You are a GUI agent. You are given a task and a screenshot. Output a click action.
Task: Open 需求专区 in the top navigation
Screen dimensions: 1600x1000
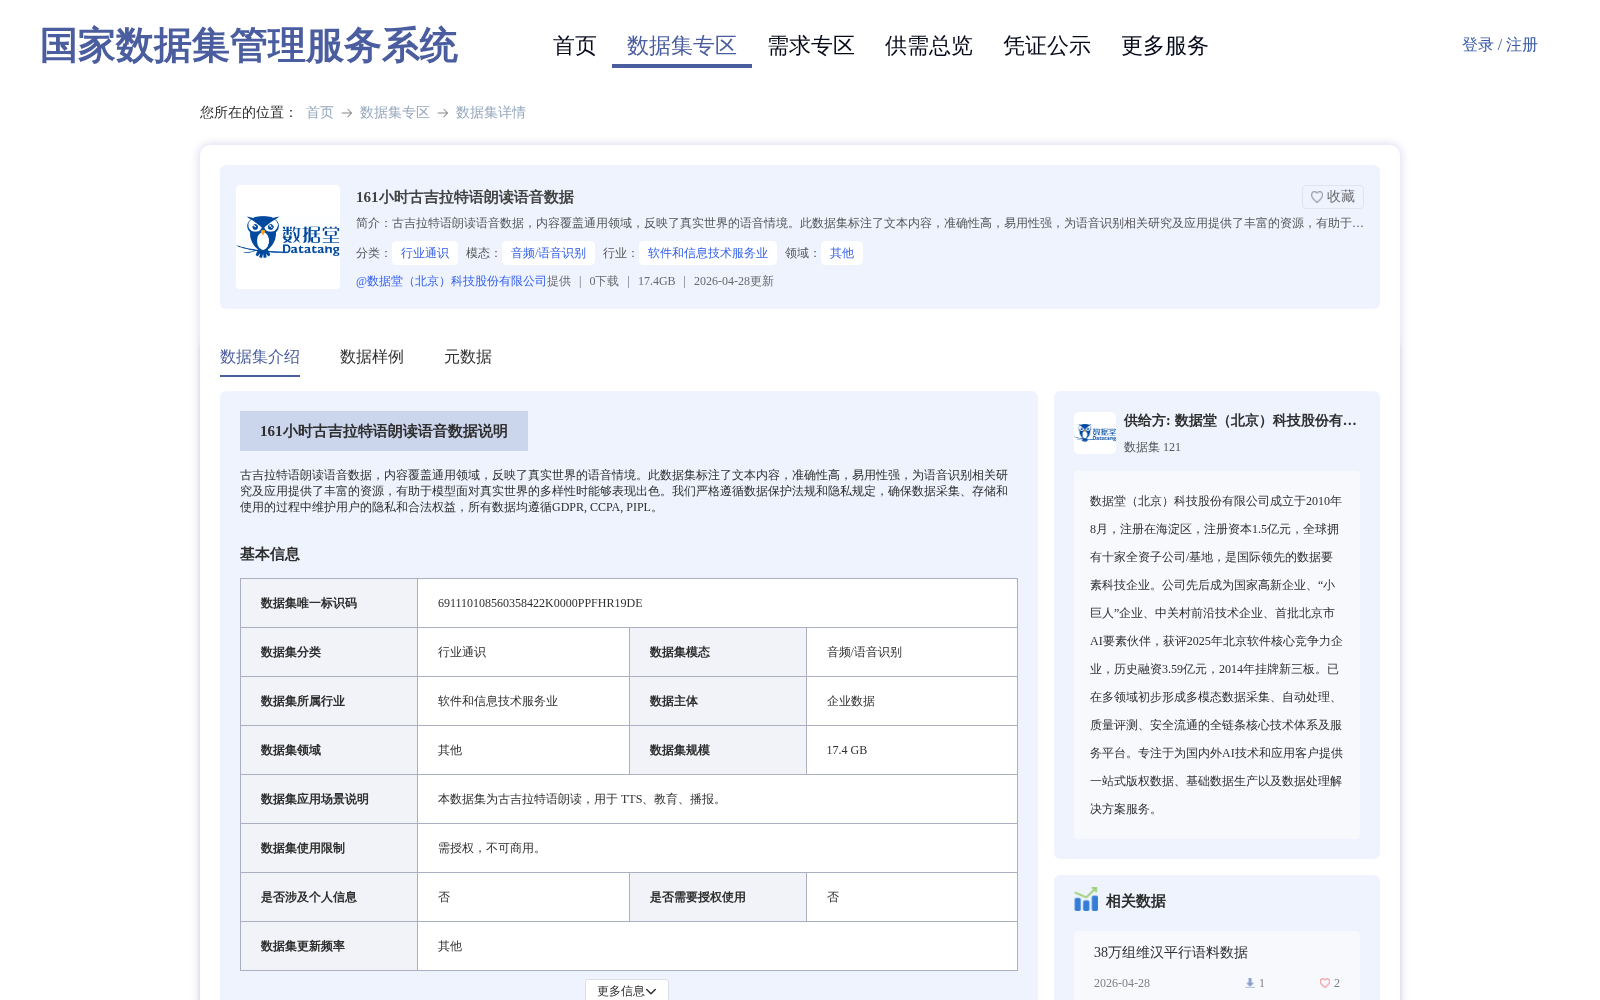[811, 46]
